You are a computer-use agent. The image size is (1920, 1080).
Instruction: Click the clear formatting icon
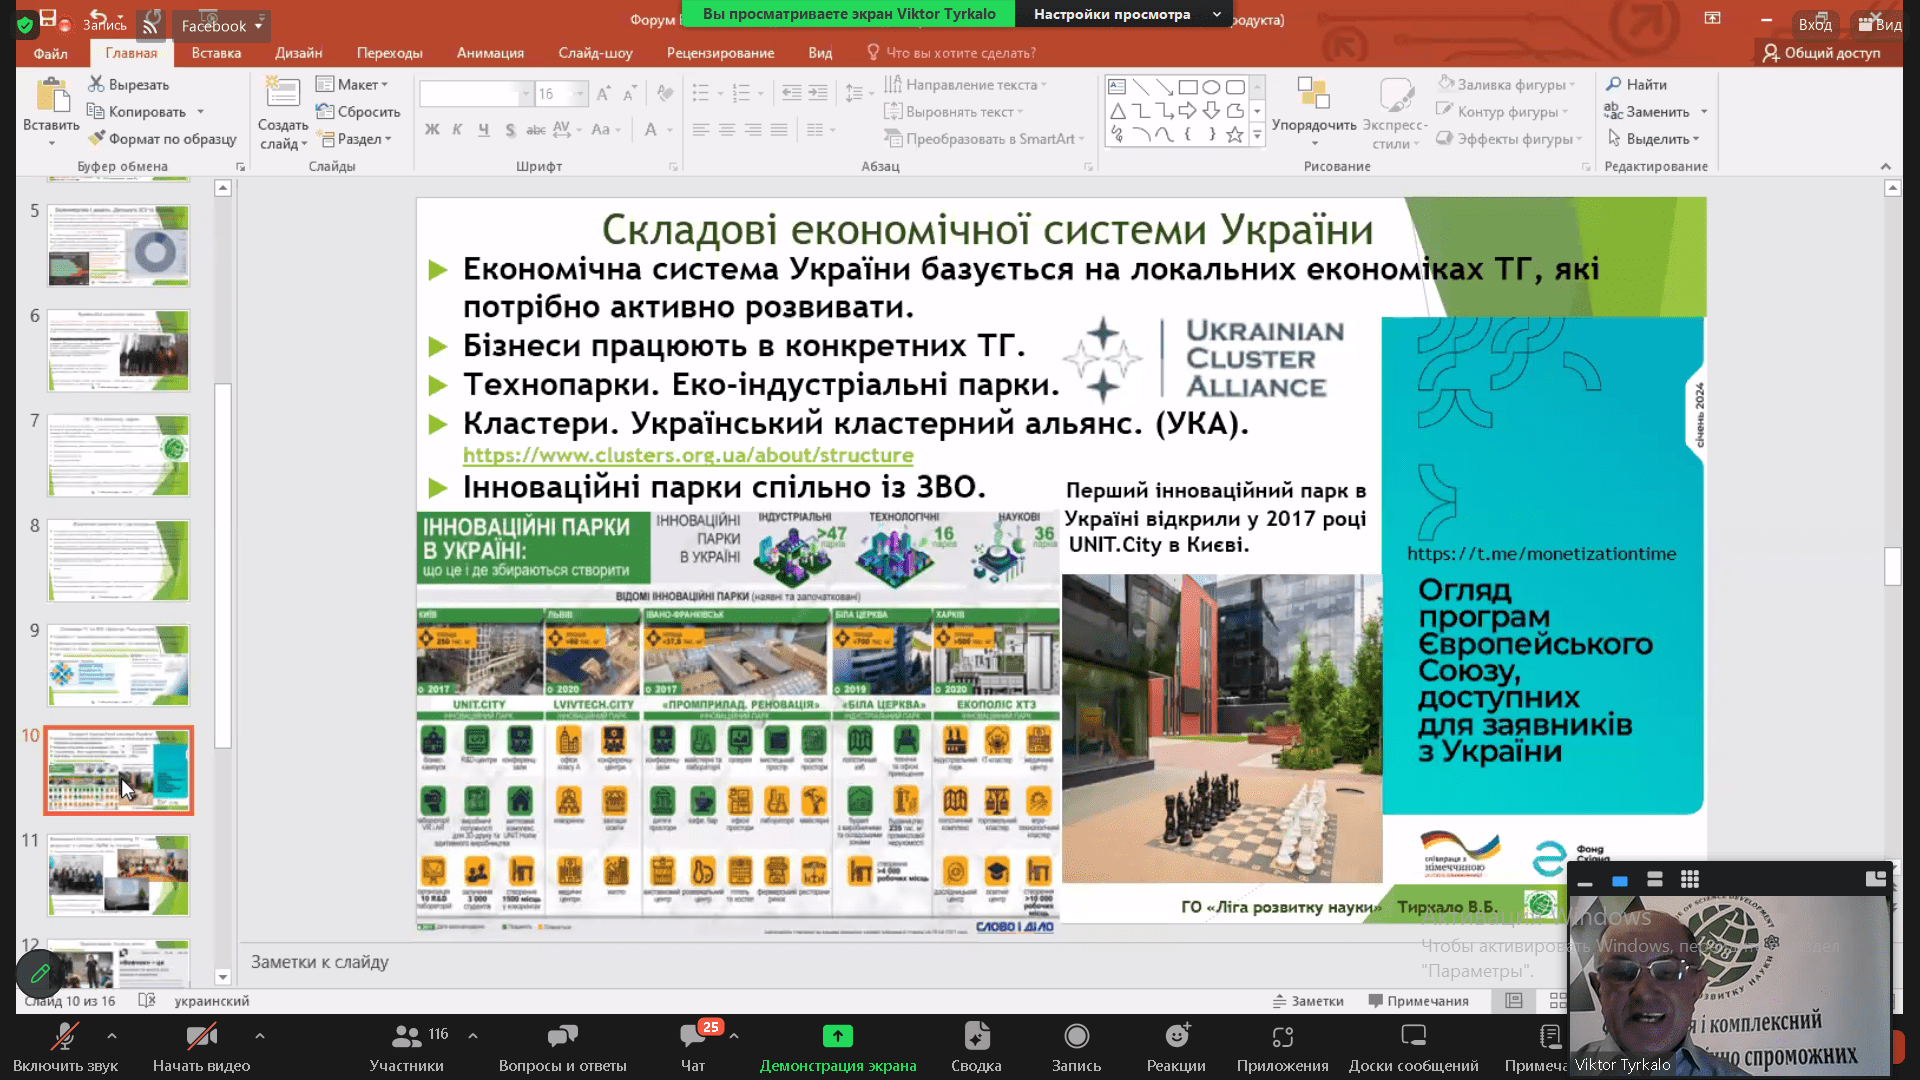[x=665, y=94]
